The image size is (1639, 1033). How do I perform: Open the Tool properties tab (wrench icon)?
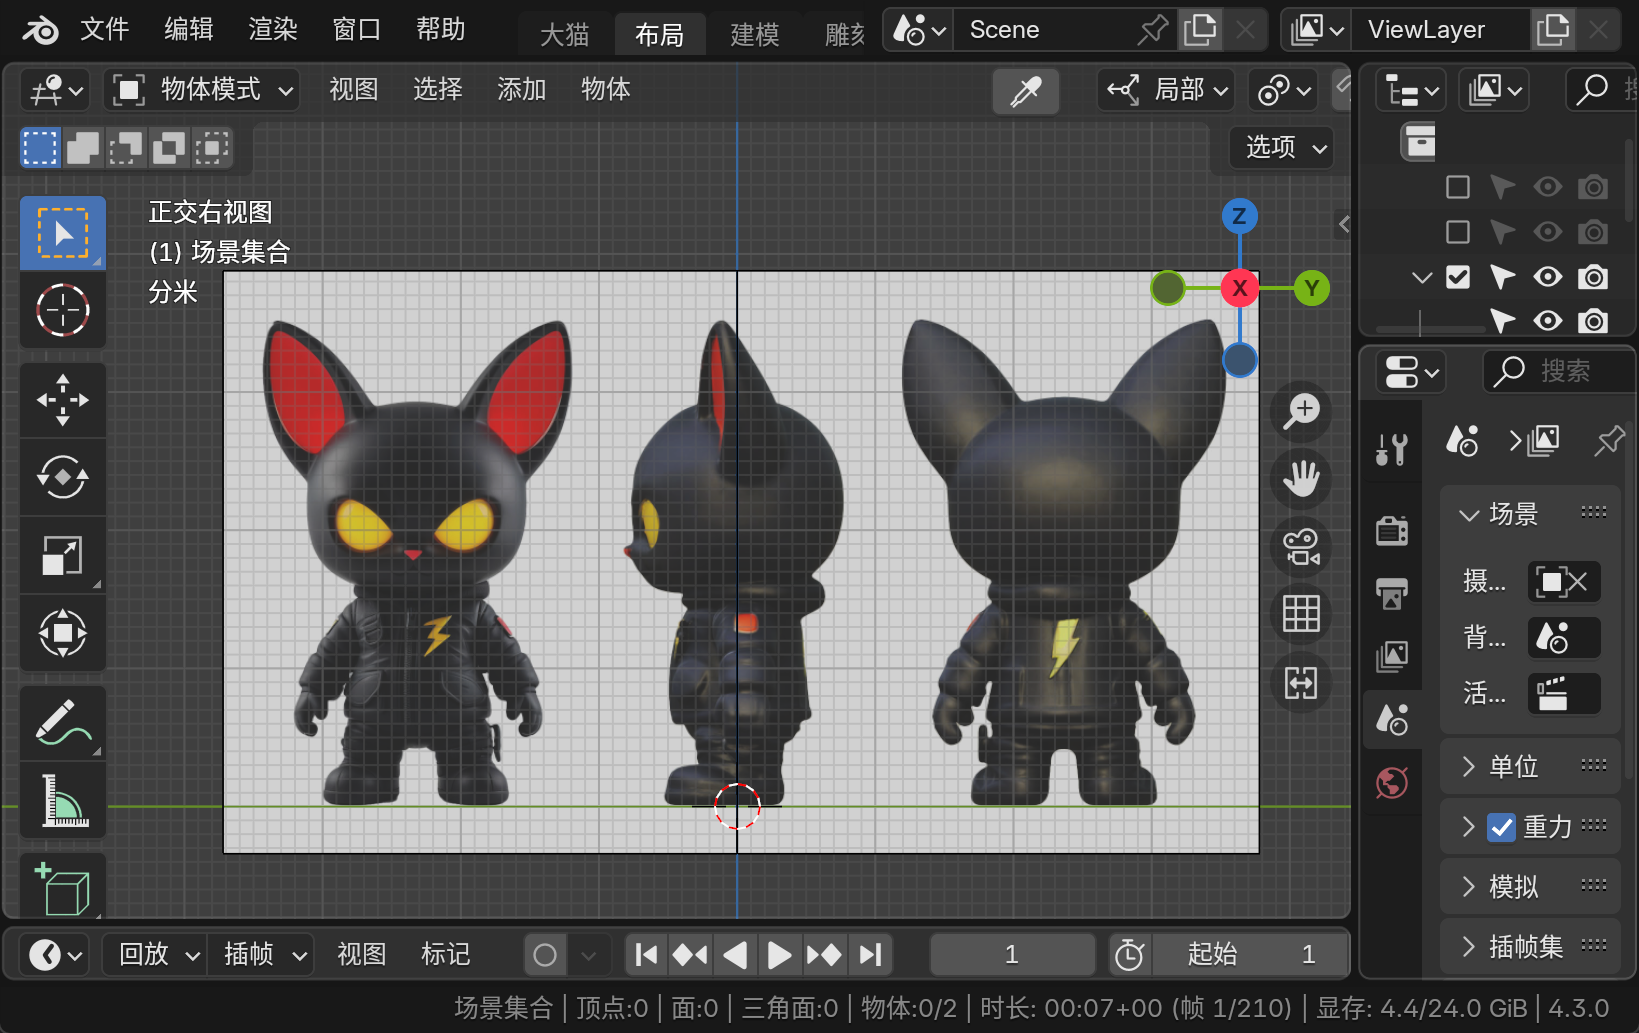click(x=1391, y=450)
